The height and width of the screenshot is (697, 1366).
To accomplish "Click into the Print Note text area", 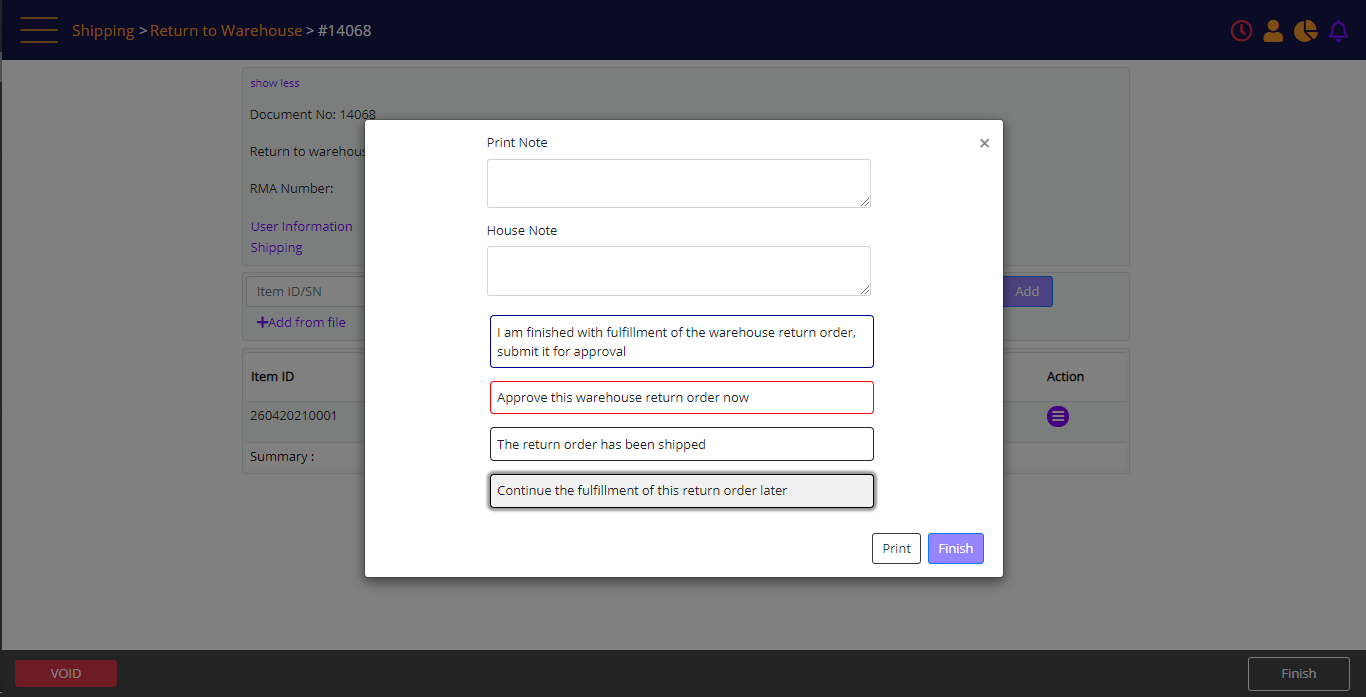I will point(679,183).
